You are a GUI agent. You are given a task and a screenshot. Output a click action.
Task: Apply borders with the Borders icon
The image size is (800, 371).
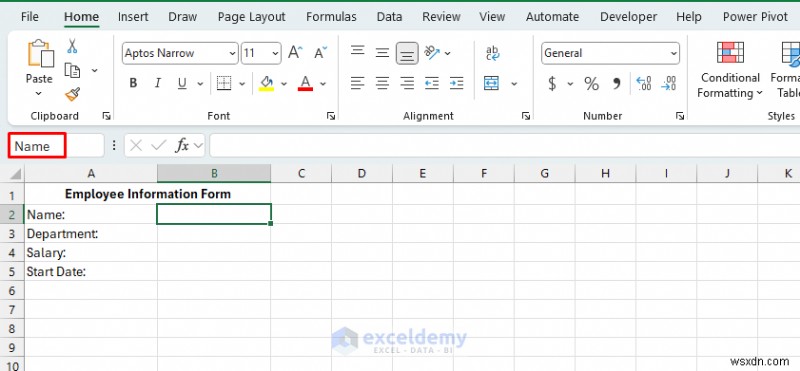pyautogui.click(x=224, y=83)
